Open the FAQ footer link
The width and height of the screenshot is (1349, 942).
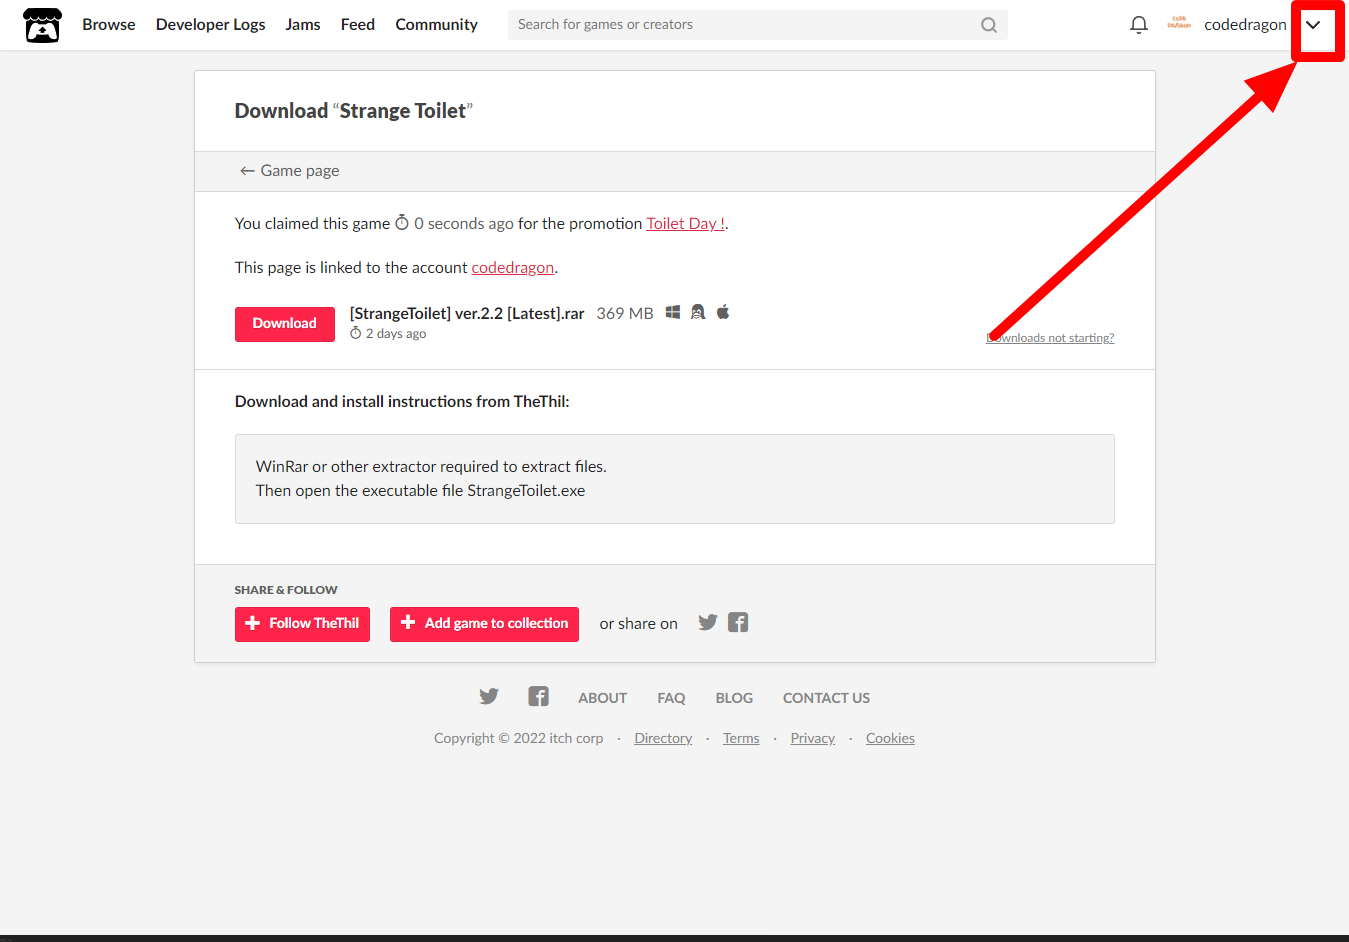(x=671, y=698)
